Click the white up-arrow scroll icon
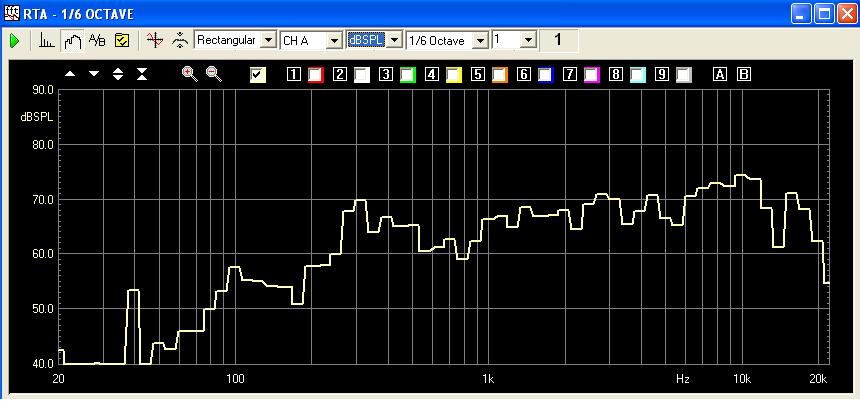 70,74
